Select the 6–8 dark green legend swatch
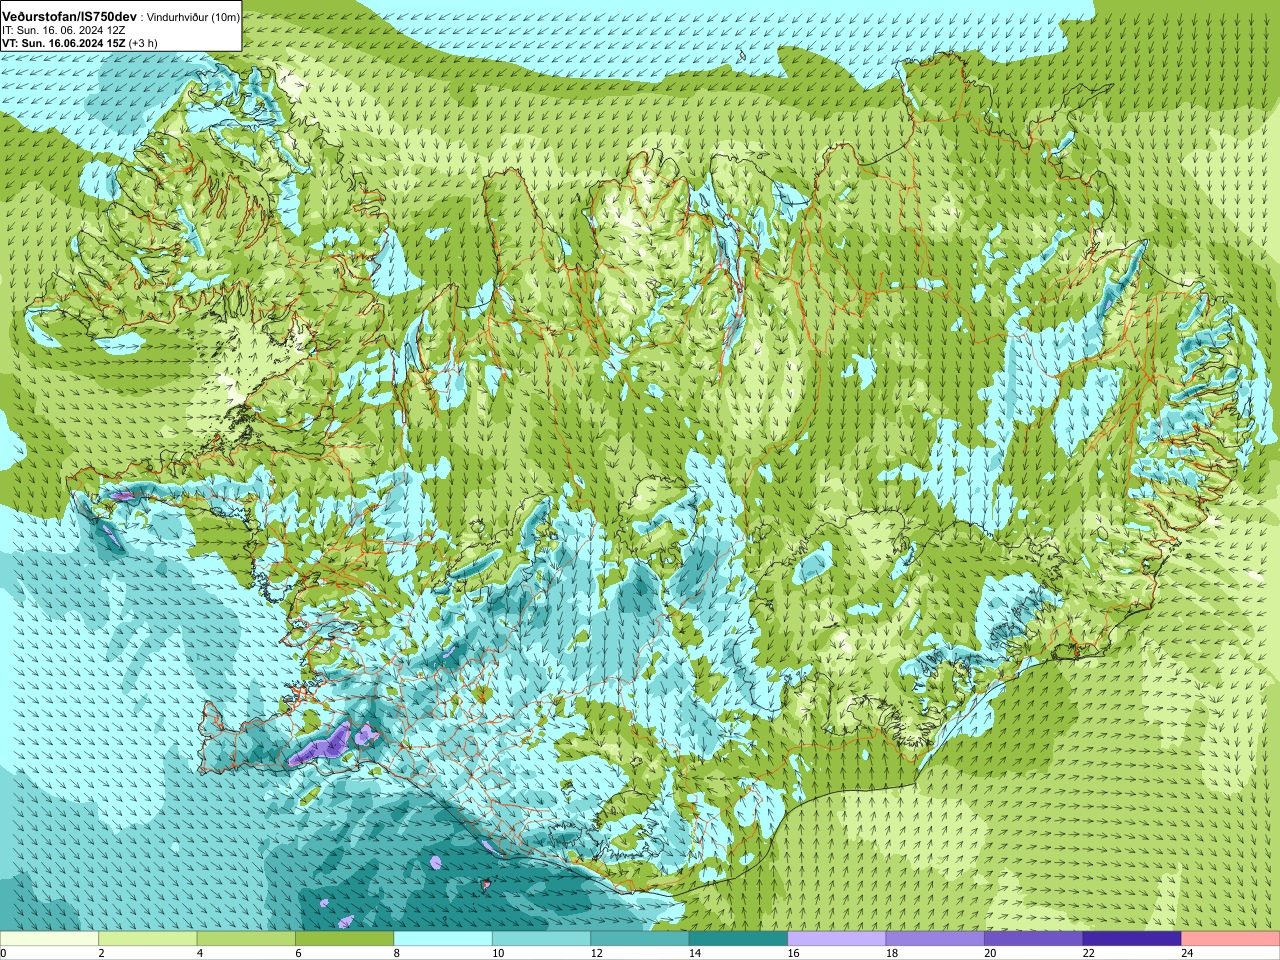The width and height of the screenshot is (1280, 960). (x=344, y=939)
